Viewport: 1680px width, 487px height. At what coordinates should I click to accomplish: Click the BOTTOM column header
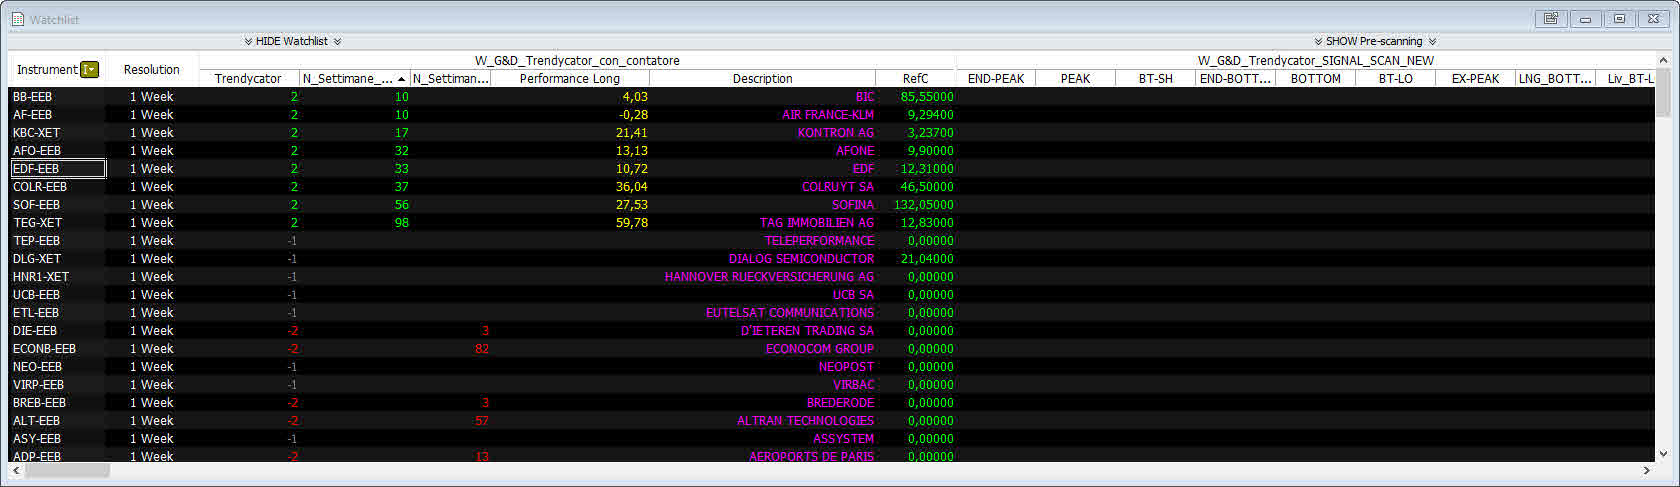pyautogui.click(x=1316, y=79)
